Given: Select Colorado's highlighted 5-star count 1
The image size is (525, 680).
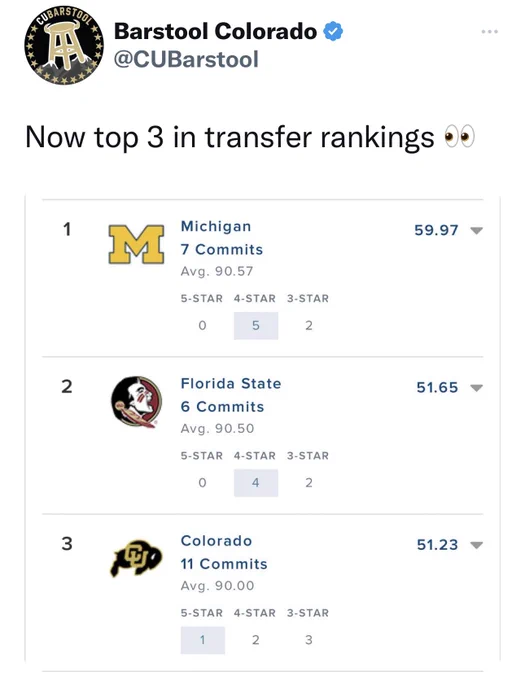Looking at the screenshot, I should coord(202,640).
